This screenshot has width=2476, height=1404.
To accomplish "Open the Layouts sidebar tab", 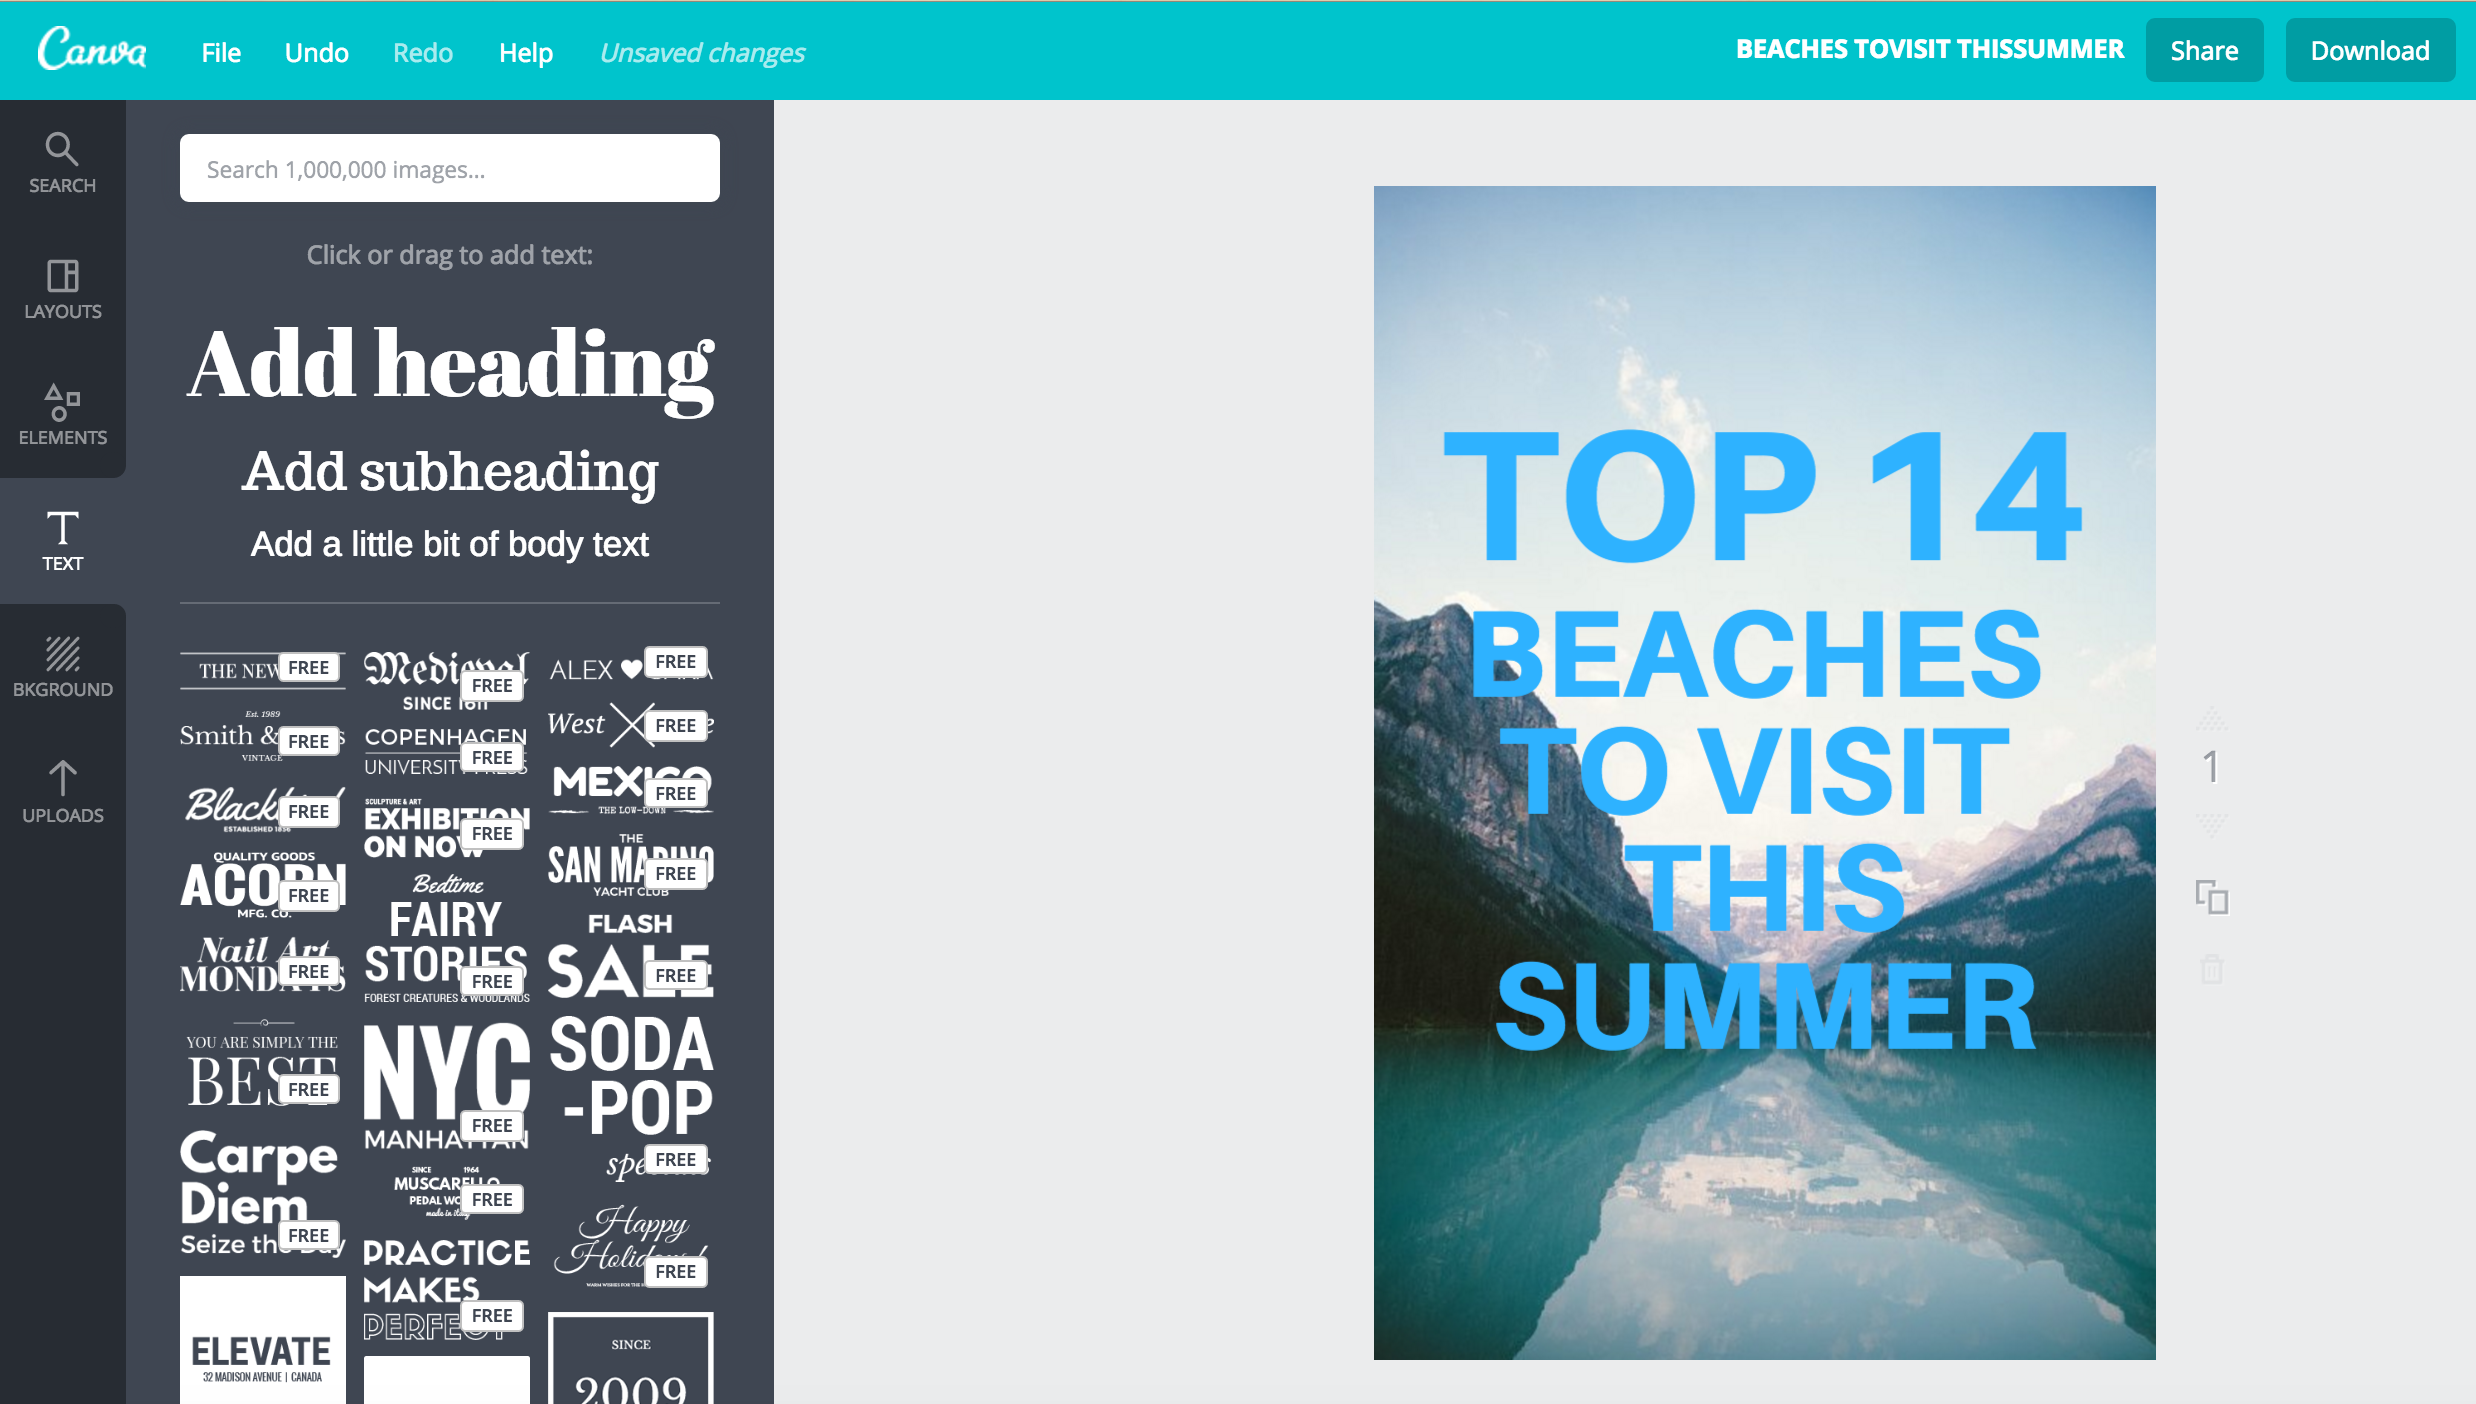I will [62, 289].
